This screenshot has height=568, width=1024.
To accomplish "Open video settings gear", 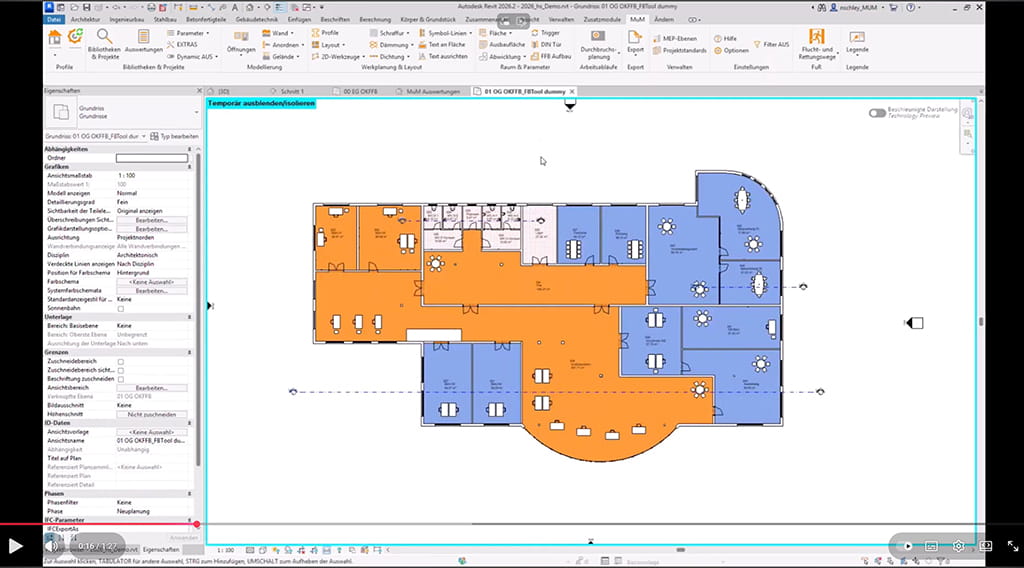I will pyautogui.click(x=958, y=546).
